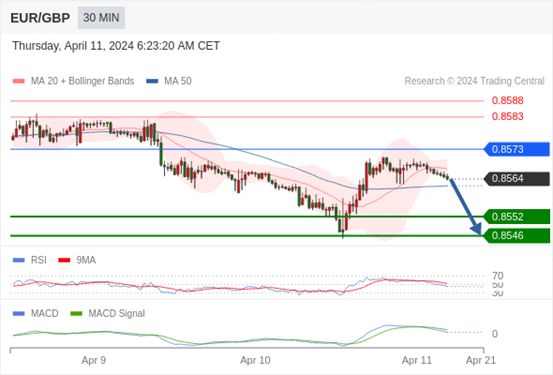Click the MACD legend label

click(x=45, y=314)
